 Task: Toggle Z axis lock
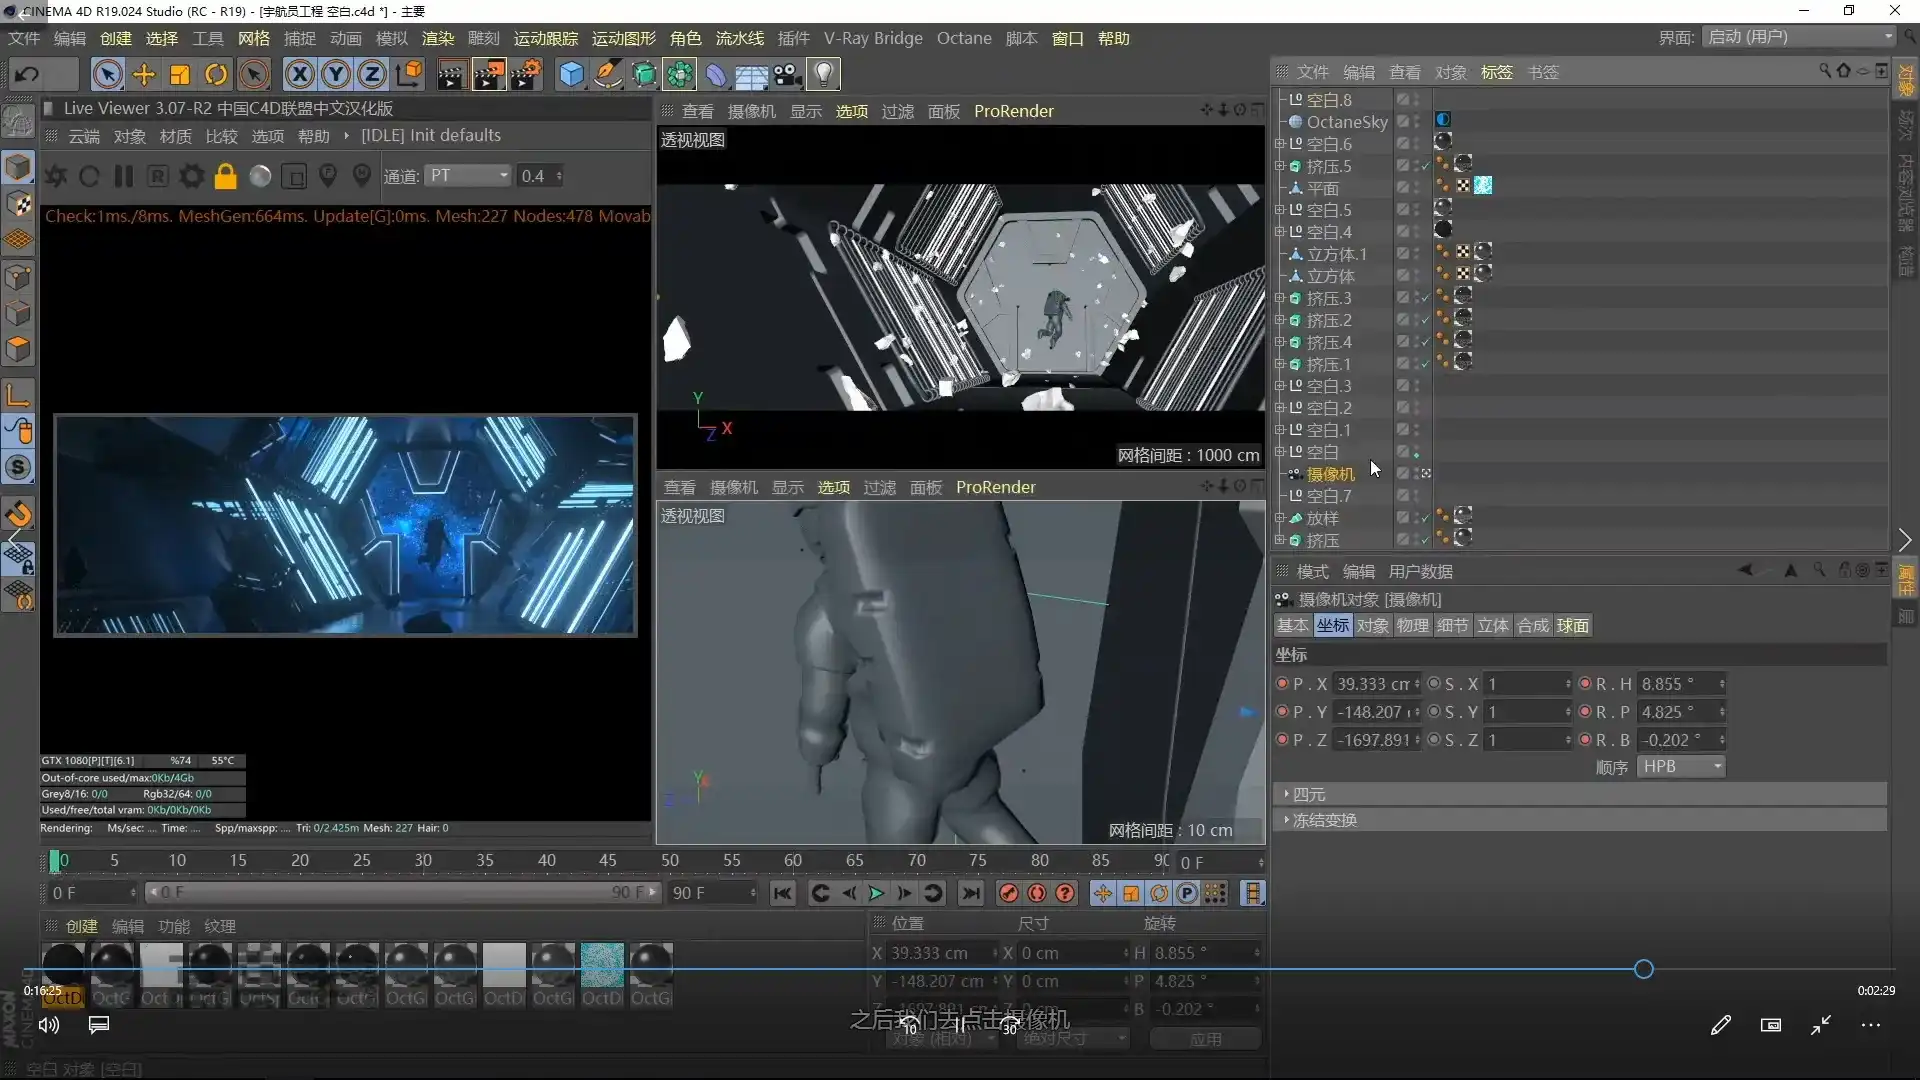pyautogui.click(x=372, y=74)
